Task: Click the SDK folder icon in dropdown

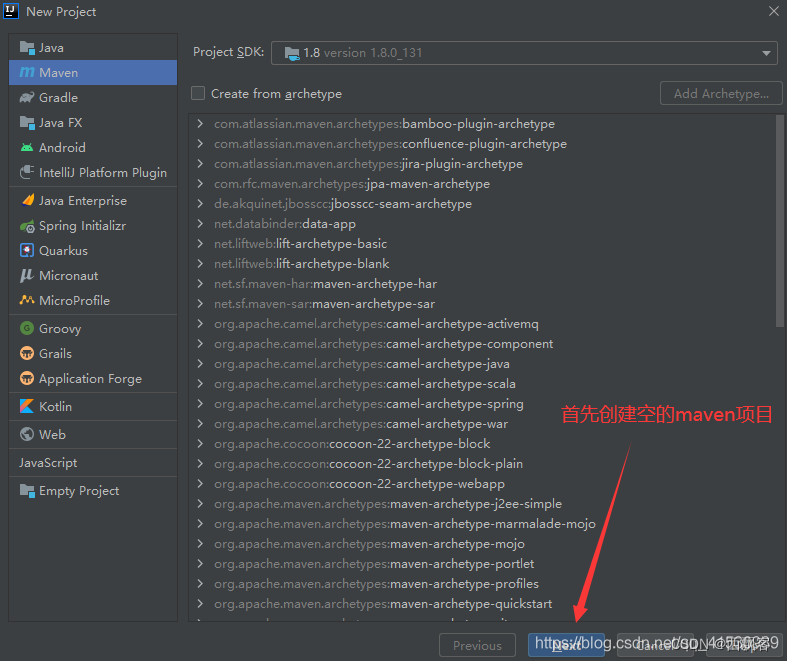Action: pos(292,53)
